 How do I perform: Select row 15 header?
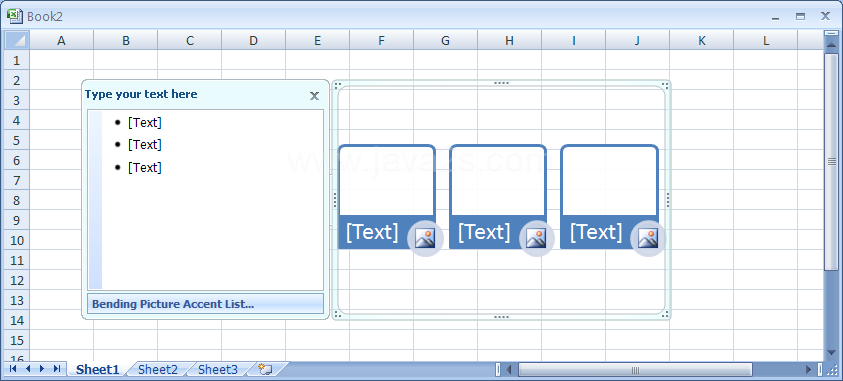click(17, 340)
